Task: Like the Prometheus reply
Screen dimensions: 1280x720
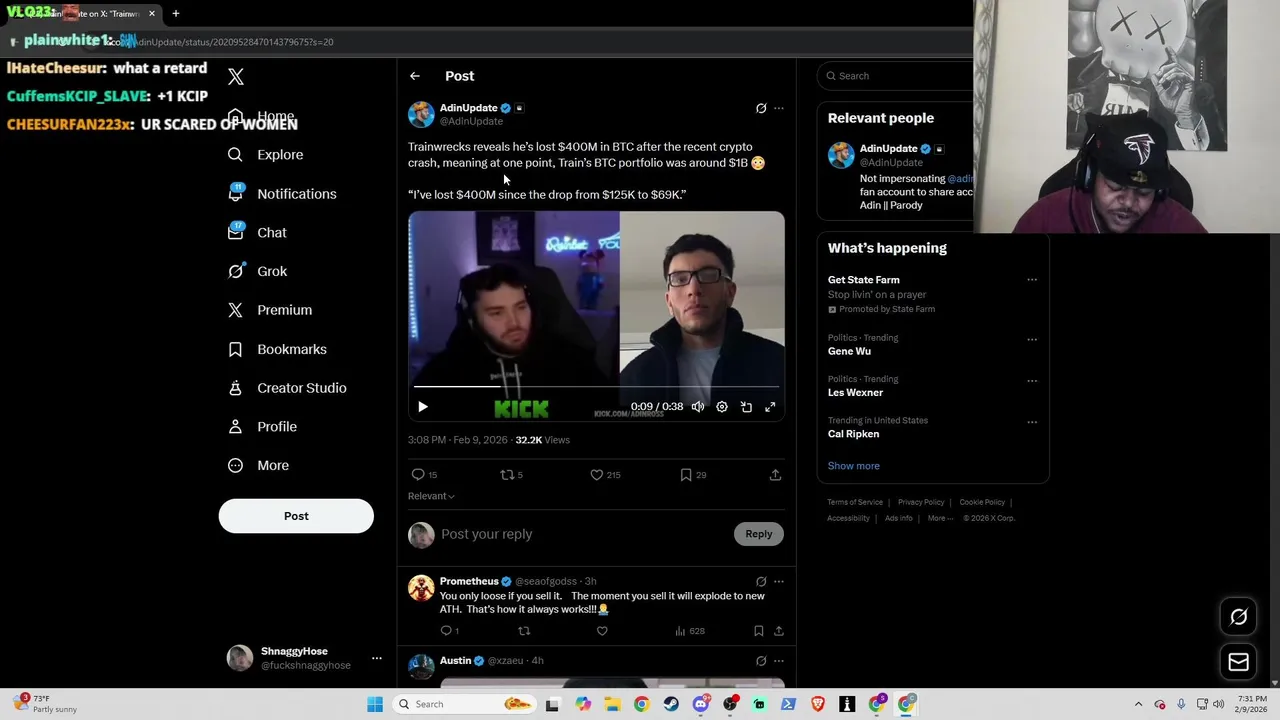Action: (x=602, y=631)
